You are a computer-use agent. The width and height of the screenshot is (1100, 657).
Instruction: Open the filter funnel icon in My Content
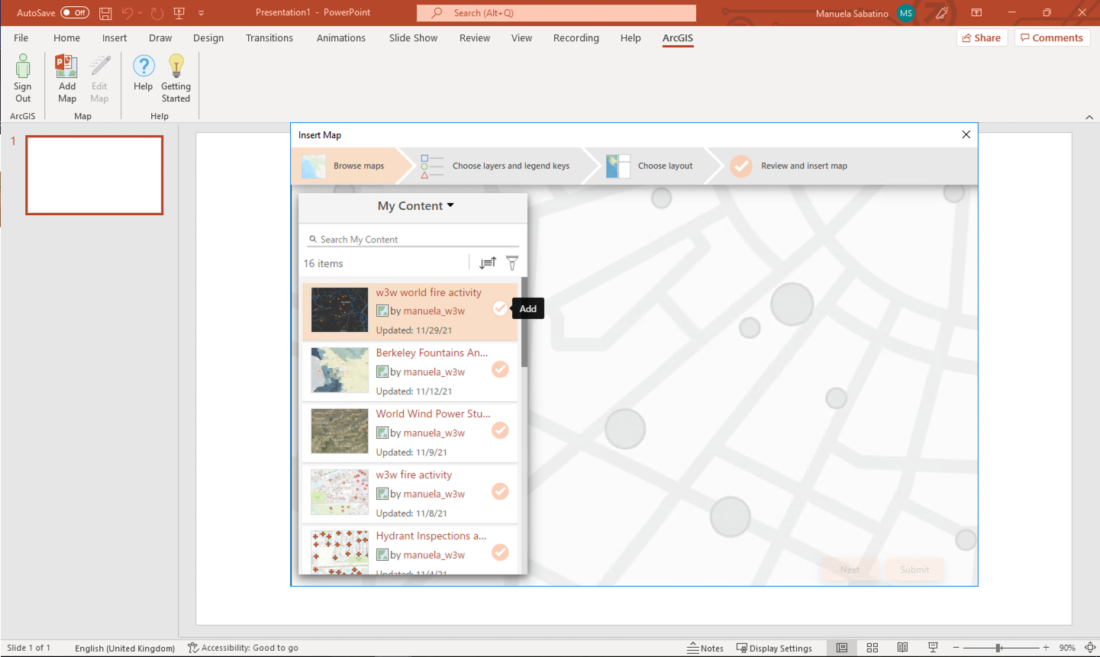pos(512,263)
